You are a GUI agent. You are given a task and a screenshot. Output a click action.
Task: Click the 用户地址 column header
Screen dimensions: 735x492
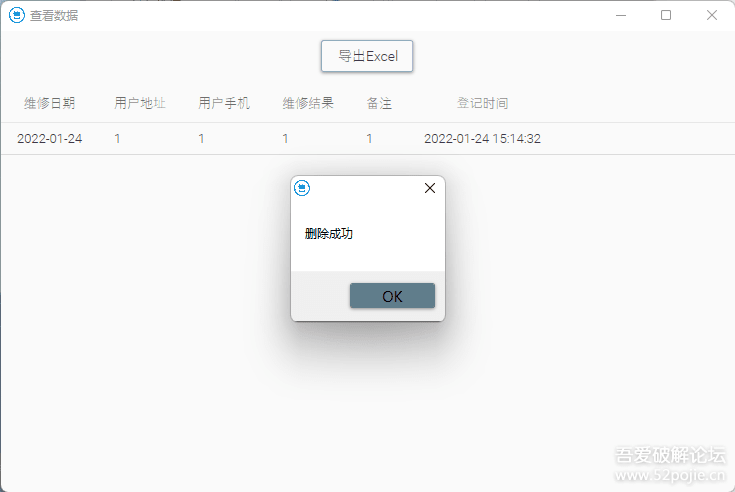pyautogui.click(x=140, y=103)
